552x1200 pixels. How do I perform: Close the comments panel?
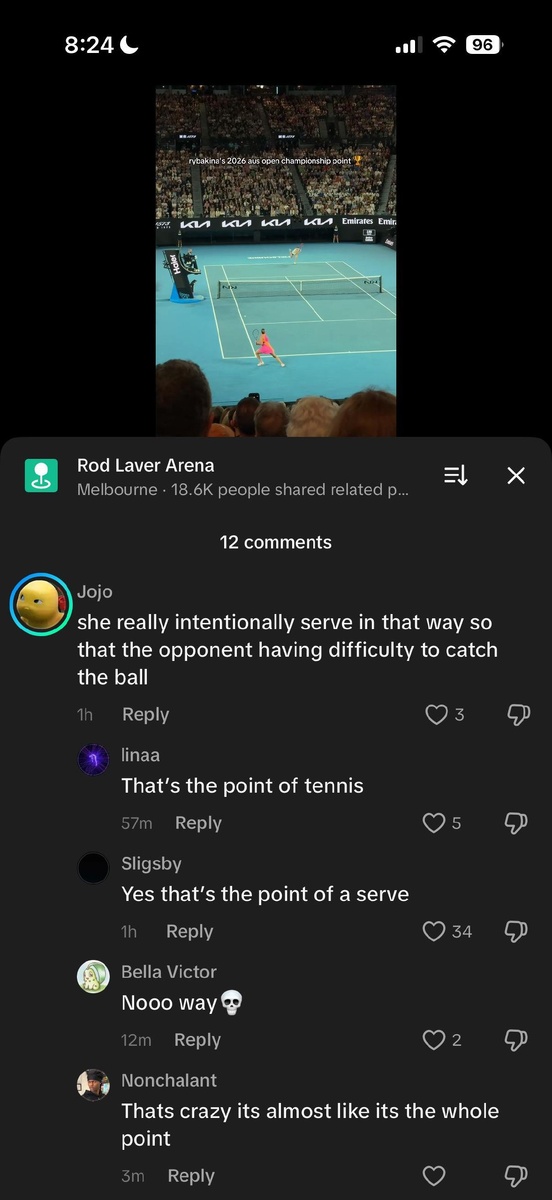pos(516,475)
